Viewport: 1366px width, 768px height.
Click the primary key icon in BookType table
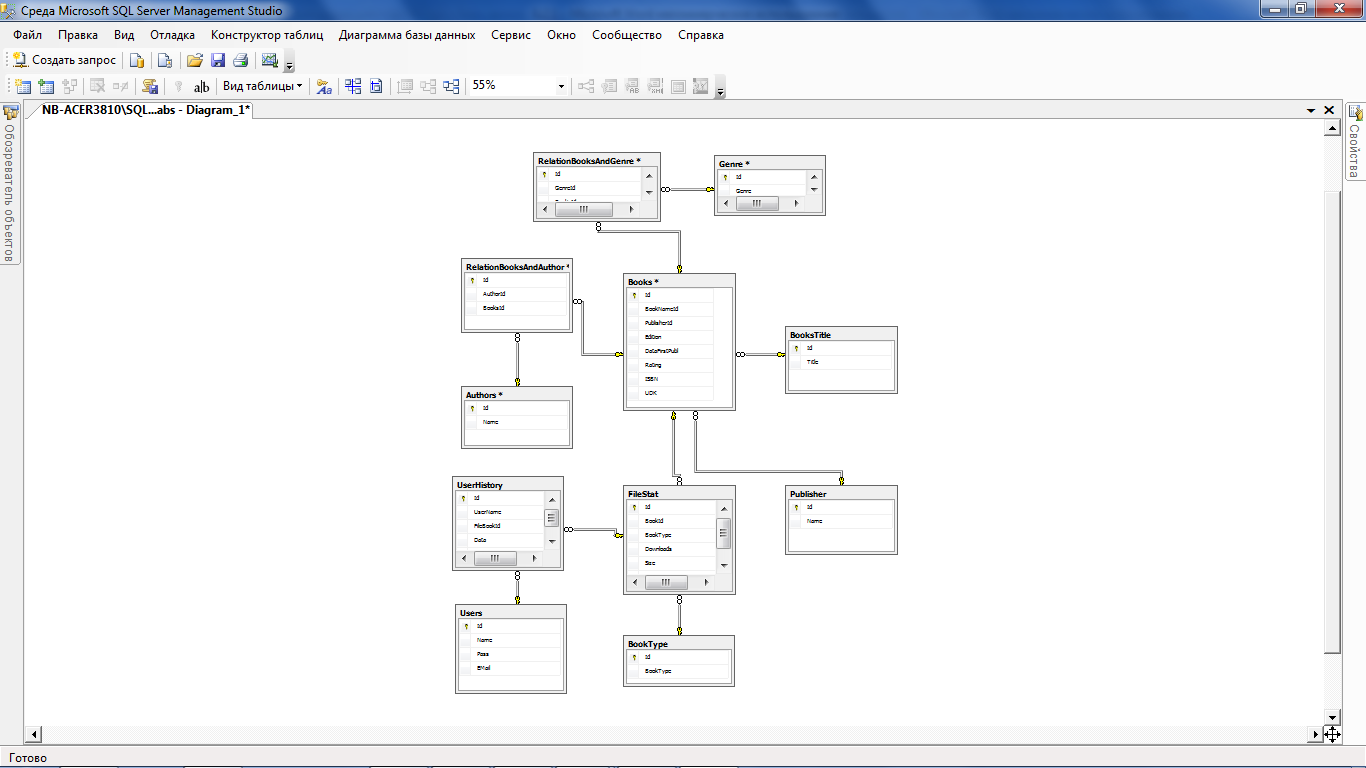[x=634, y=657]
